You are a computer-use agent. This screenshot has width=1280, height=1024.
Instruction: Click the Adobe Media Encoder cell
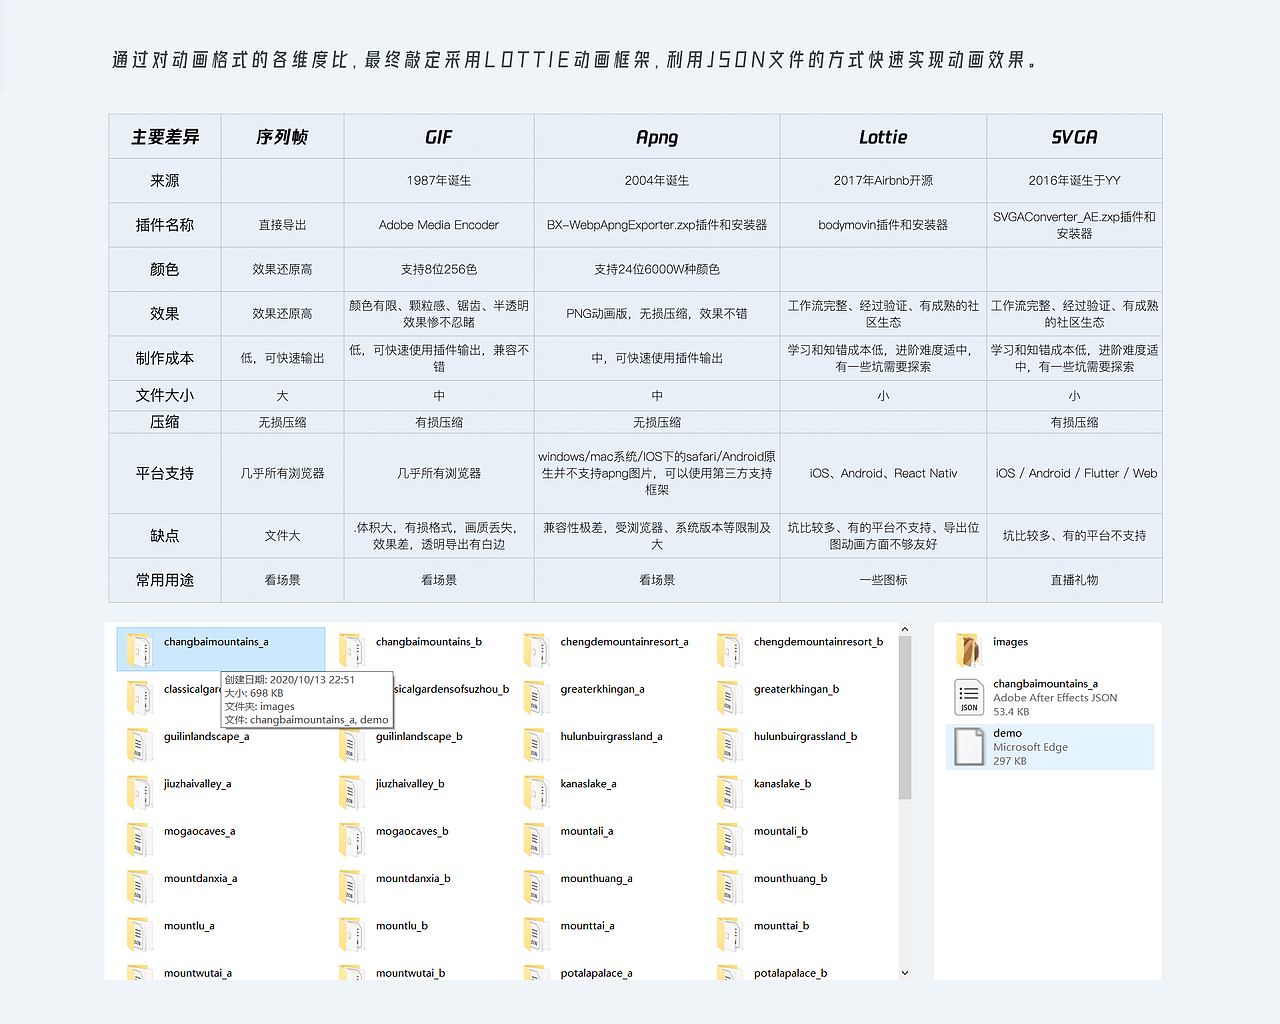click(439, 225)
